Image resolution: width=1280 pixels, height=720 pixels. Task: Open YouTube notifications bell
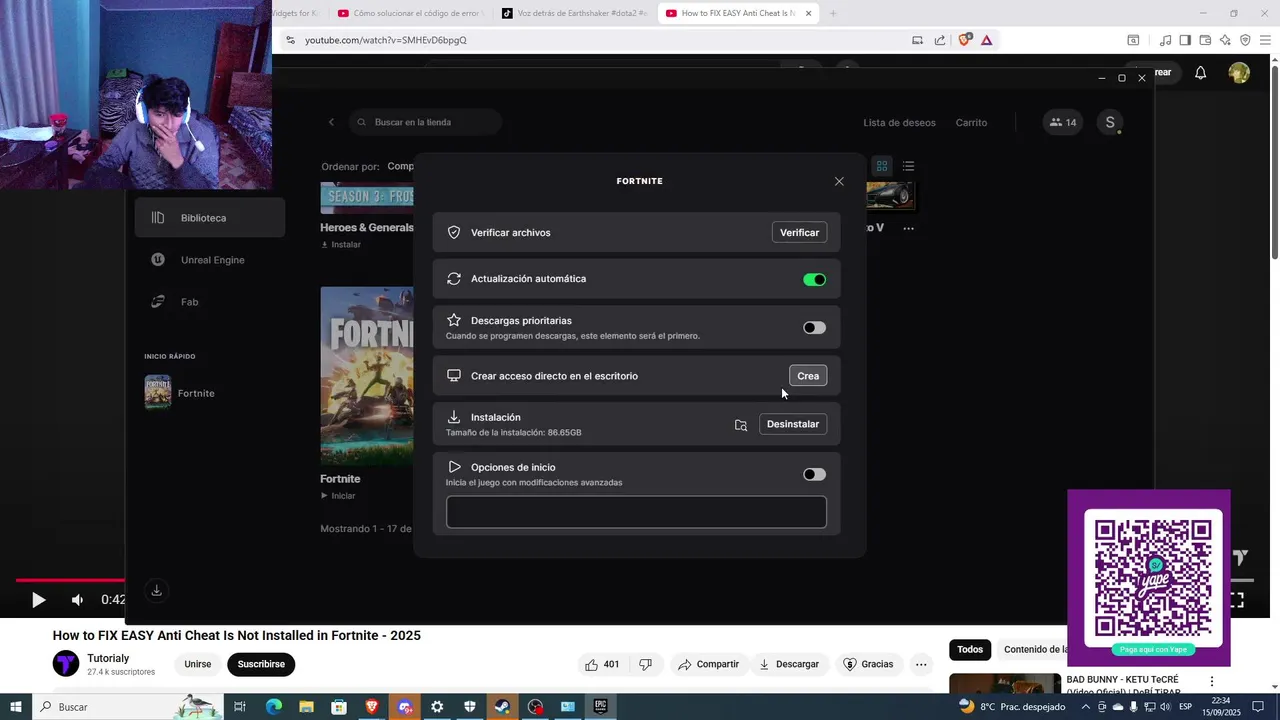tap(1200, 72)
